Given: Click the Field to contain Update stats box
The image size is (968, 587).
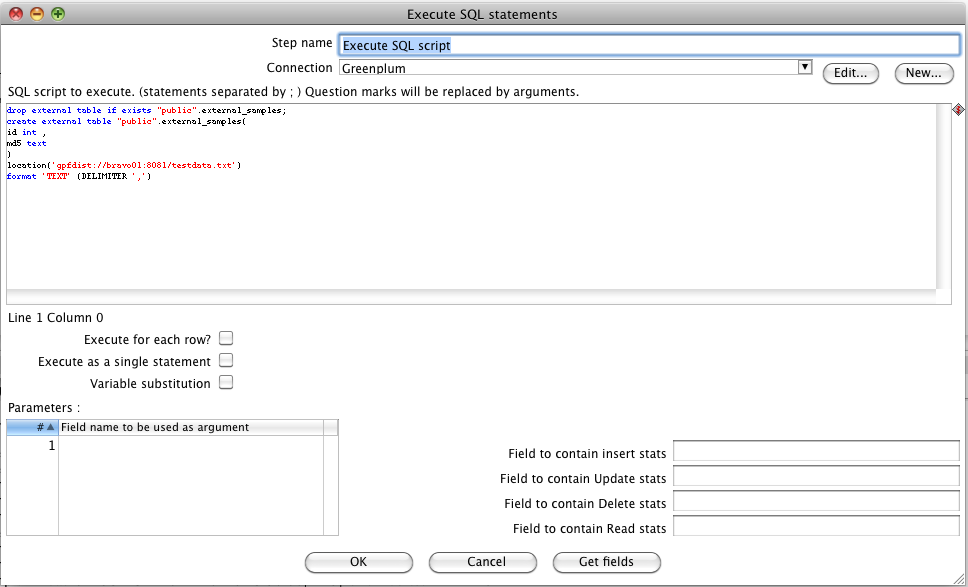Looking at the screenshot, I should pyautogui.click(x=815, y=476).
